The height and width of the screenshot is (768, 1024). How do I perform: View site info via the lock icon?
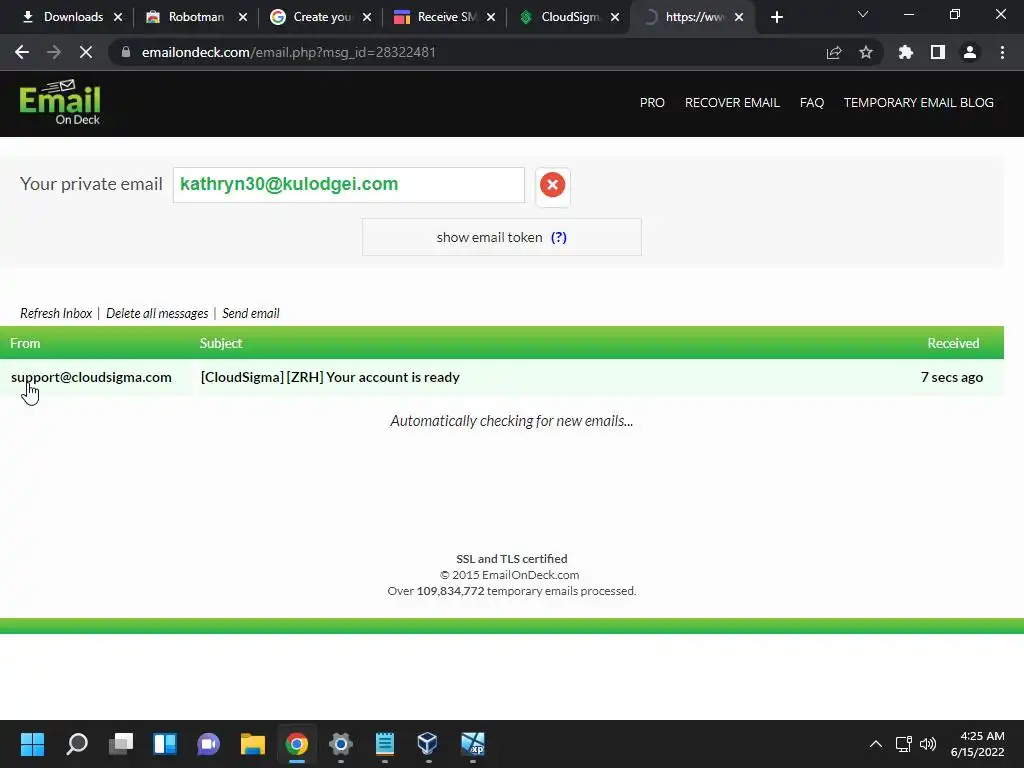click(x=126, y=52)
